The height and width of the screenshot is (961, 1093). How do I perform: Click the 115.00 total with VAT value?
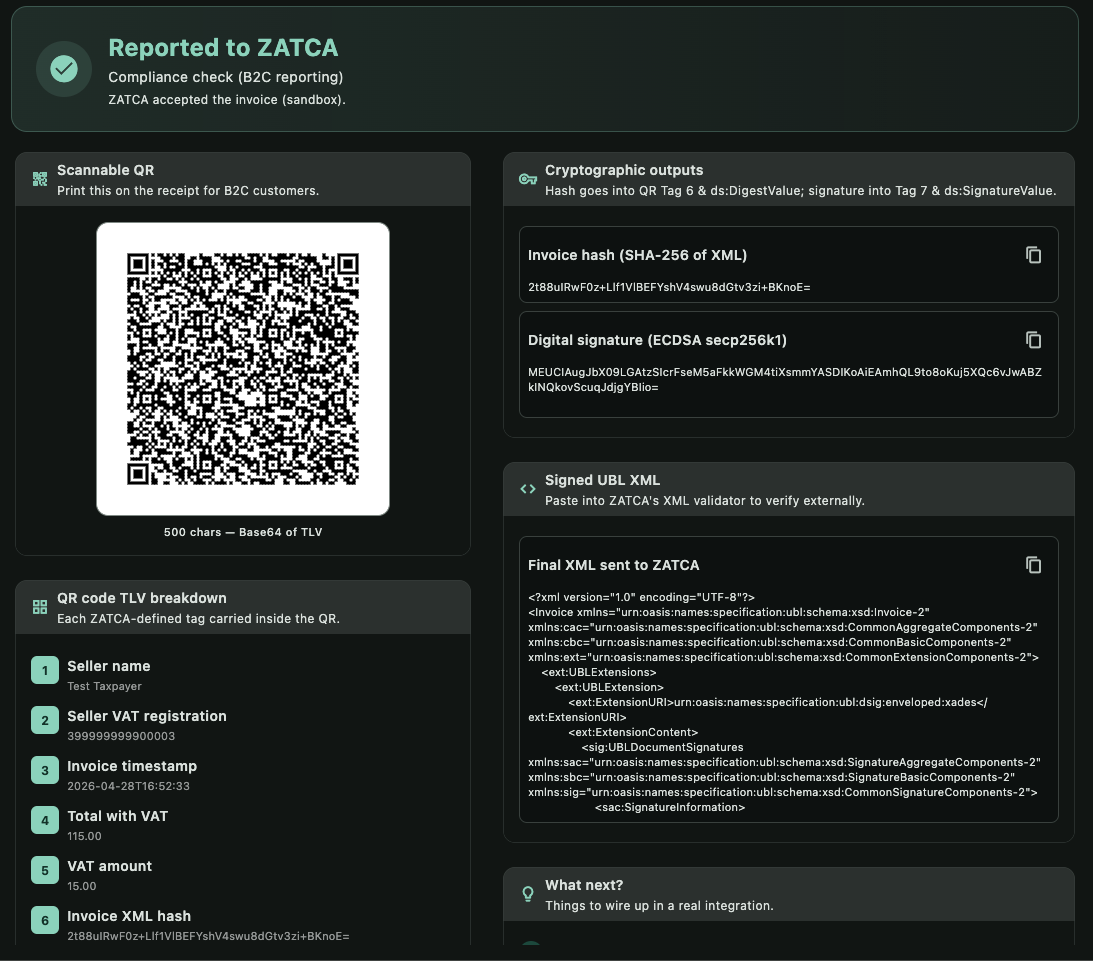(84, 836)
